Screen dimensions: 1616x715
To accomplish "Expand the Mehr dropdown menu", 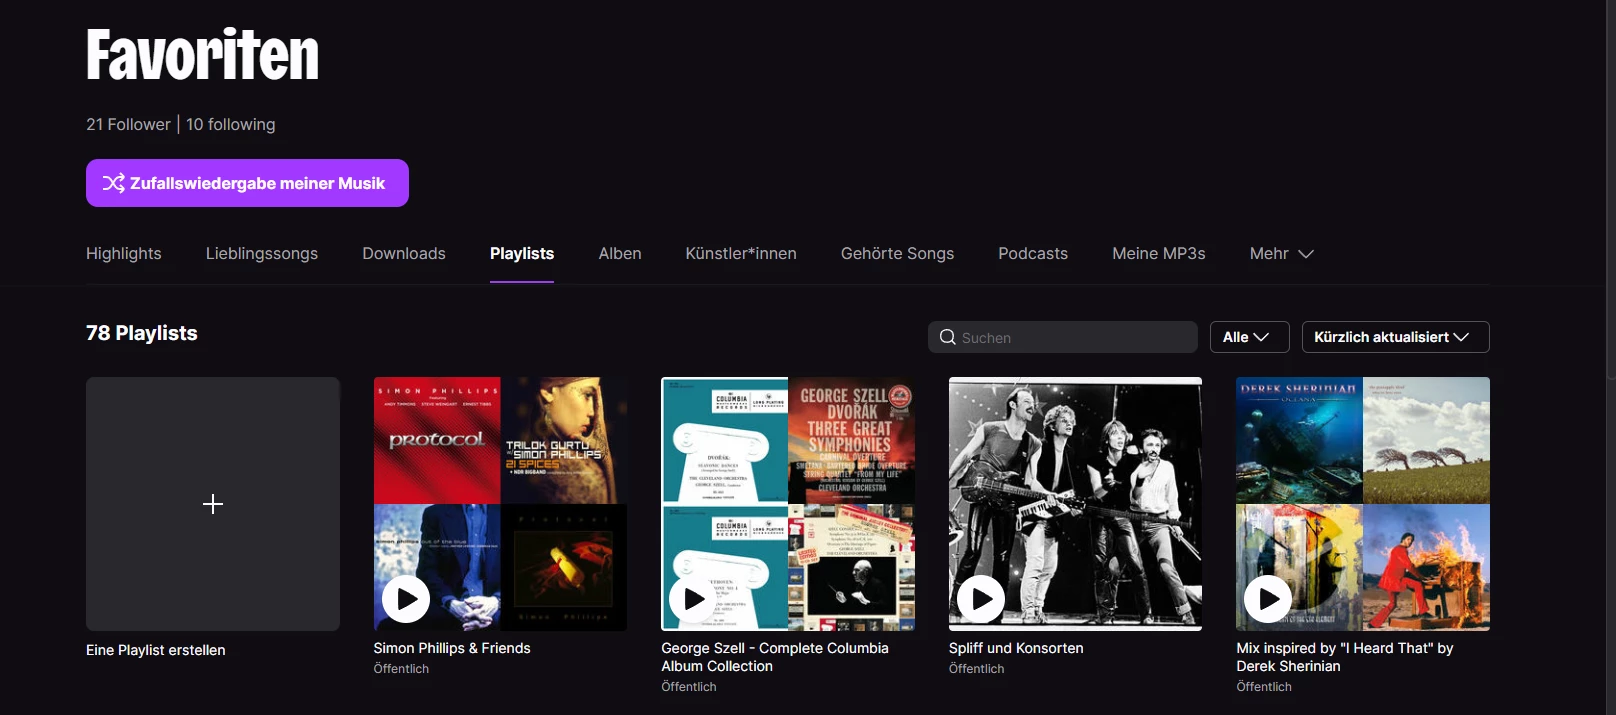I will click(x=1281, y=254).
